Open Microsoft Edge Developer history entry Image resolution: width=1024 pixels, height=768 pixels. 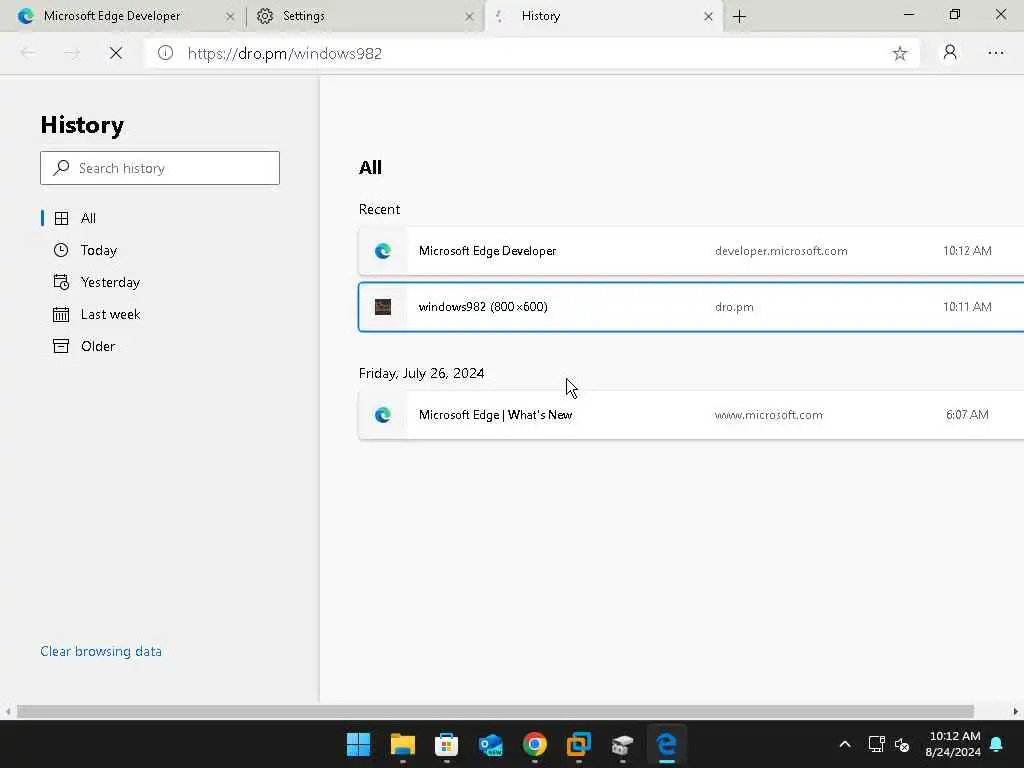[x=691, y=251]
